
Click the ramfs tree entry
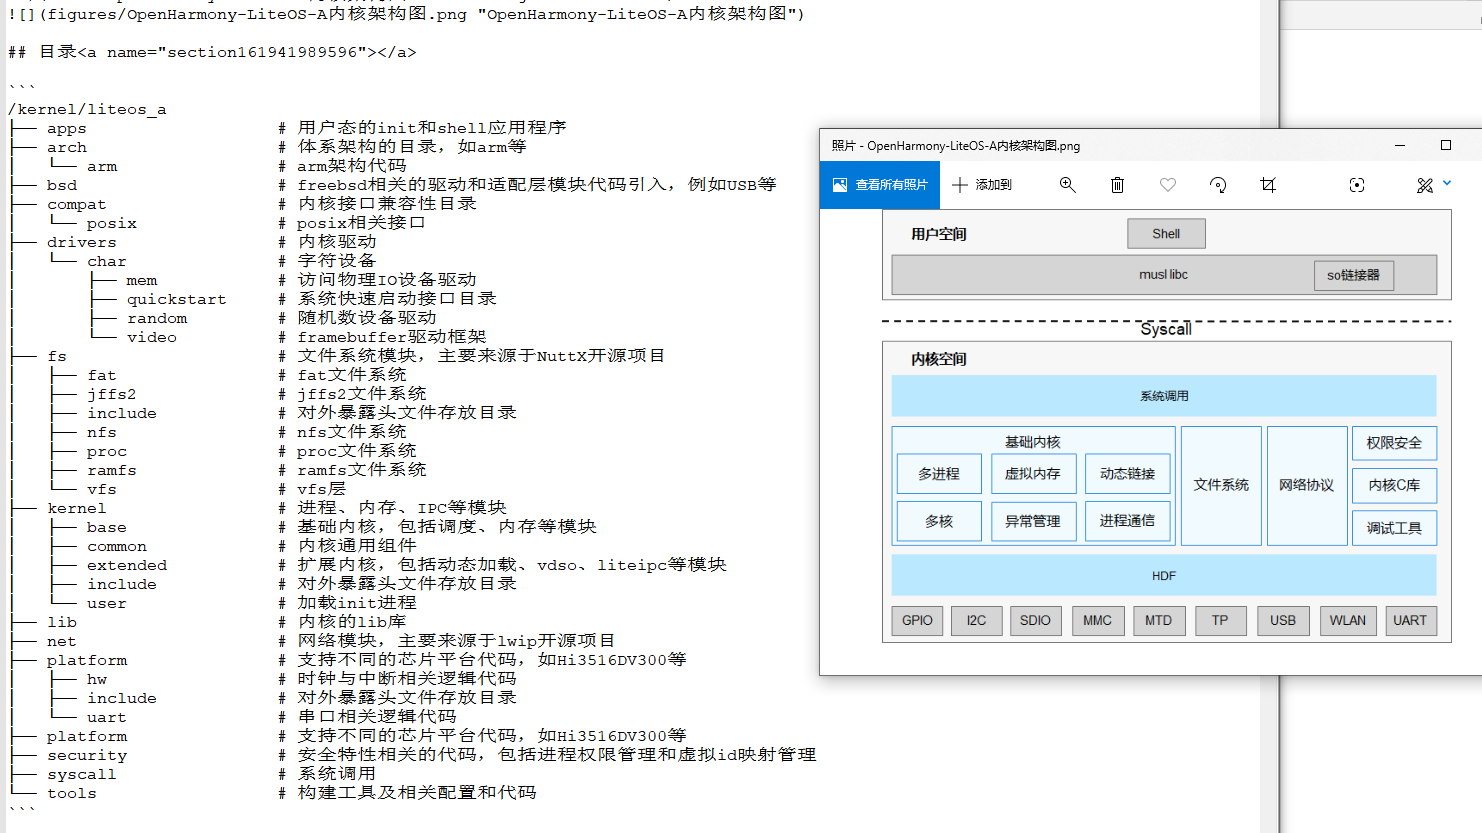[112, 471]
